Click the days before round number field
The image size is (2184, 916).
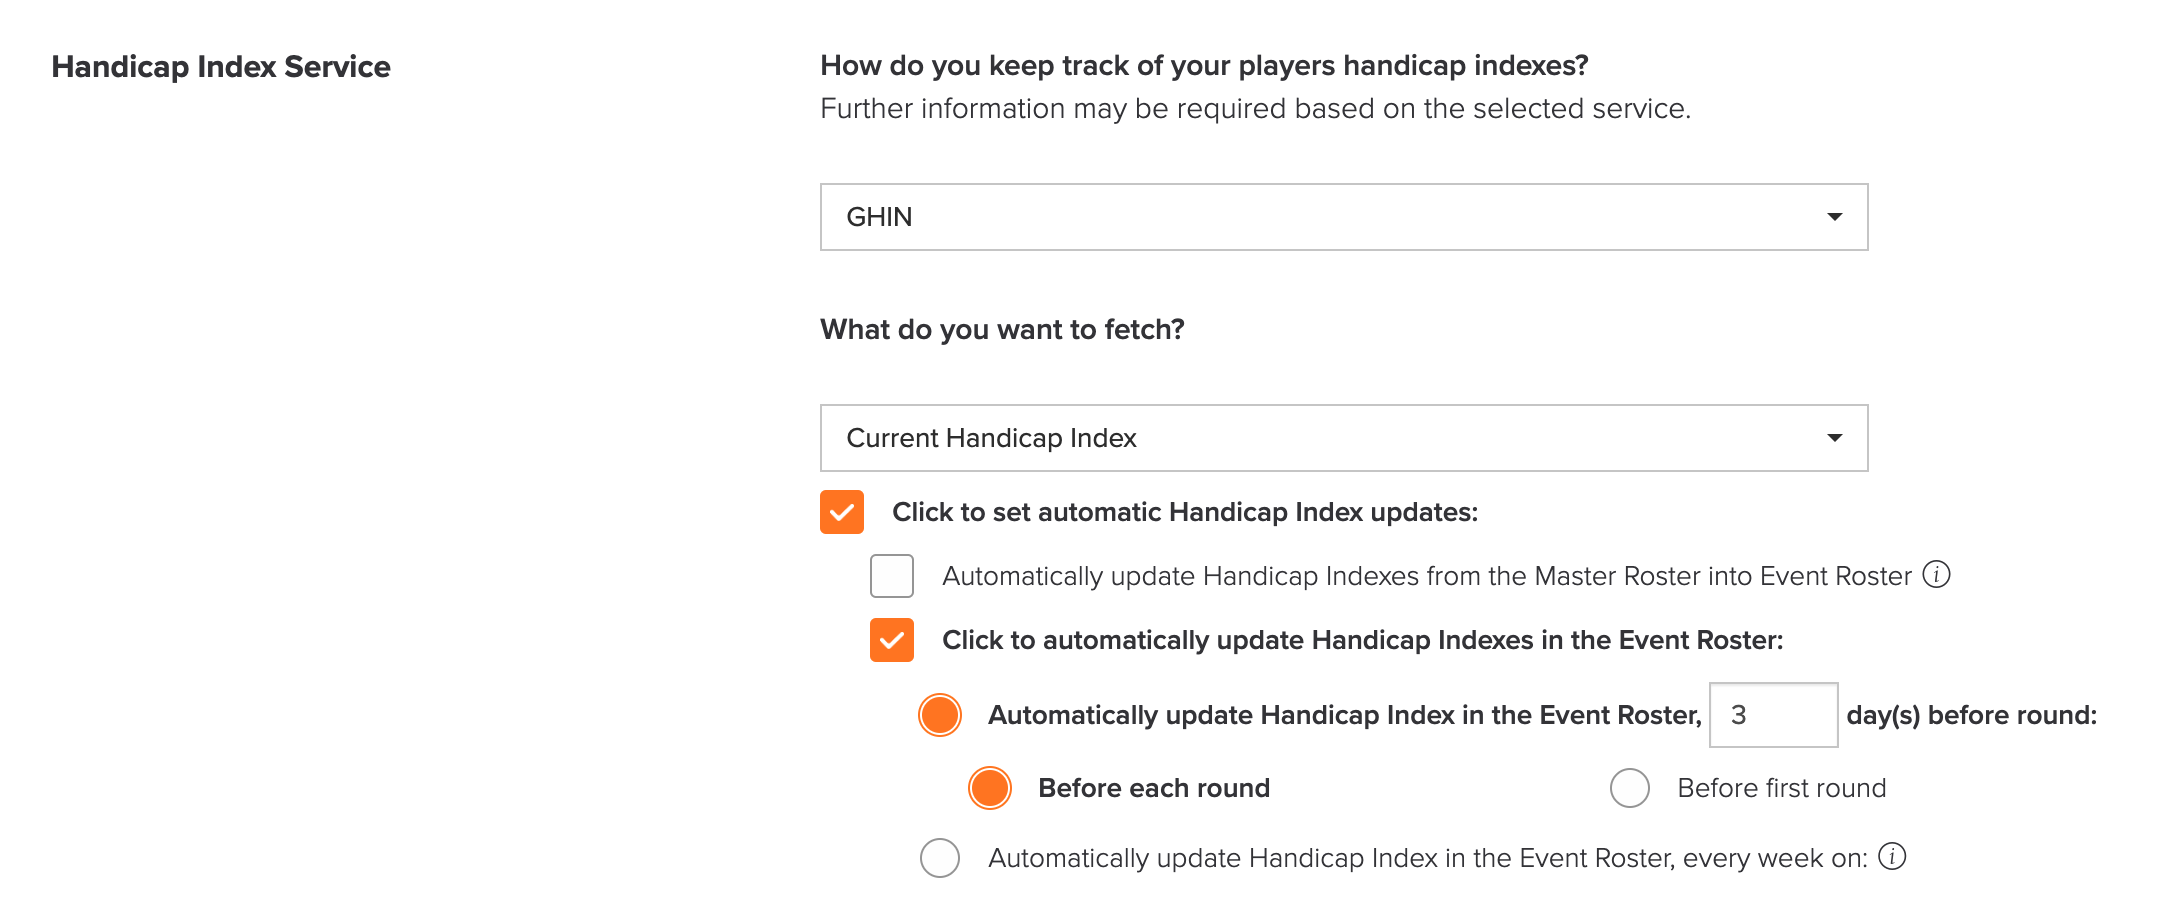coord(1774,715)
